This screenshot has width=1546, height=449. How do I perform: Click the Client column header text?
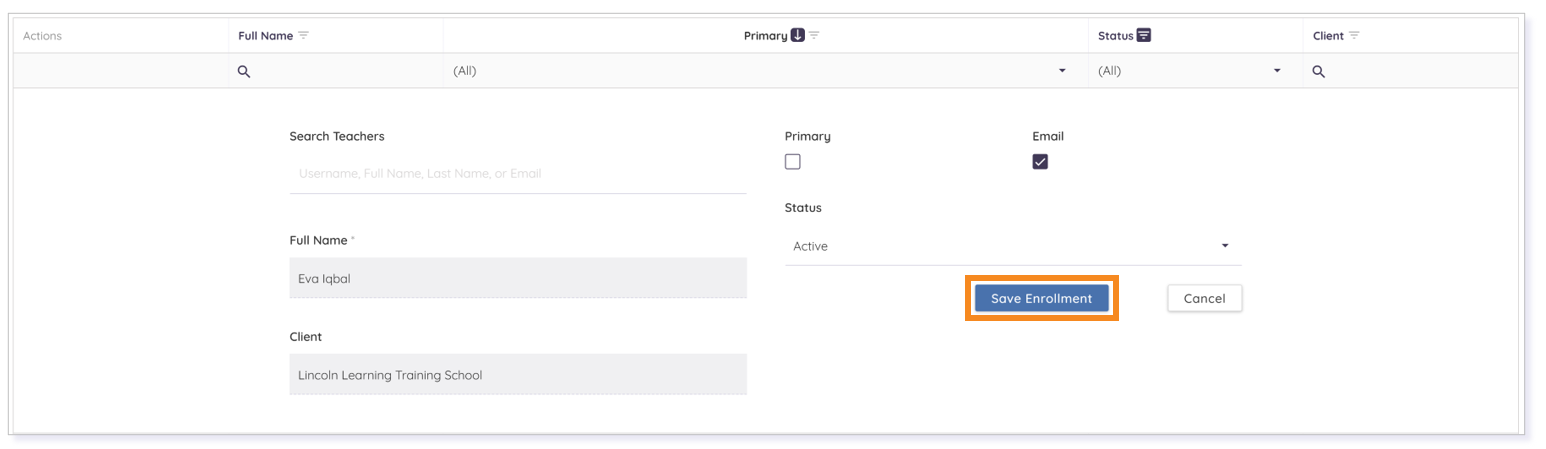click(1328, 36)
